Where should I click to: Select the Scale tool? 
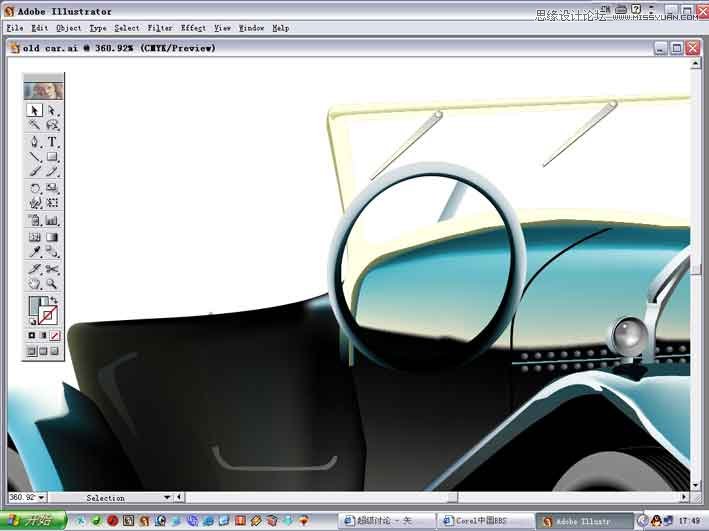pyautogui.click(x=52, y=188)
